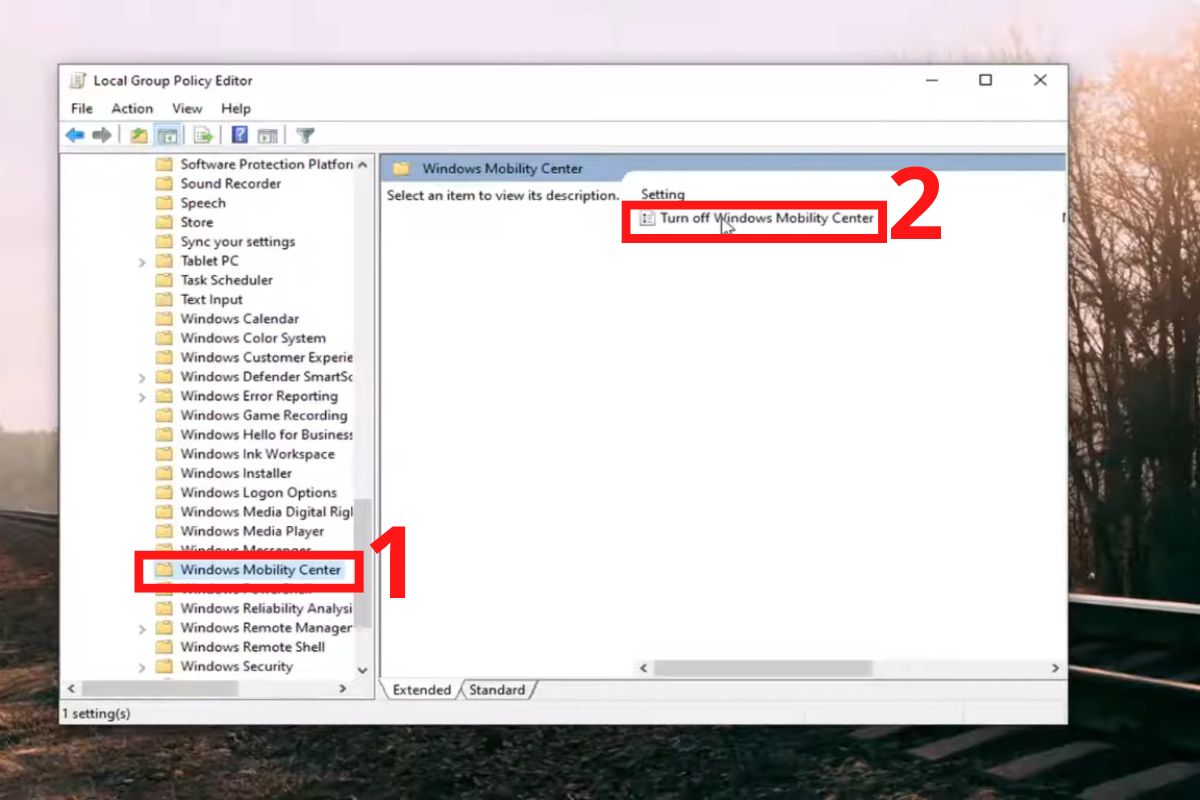The image size is (1200, 800).
Task: Click the Display Help for Current Selection icon
Action: (266, 135)
